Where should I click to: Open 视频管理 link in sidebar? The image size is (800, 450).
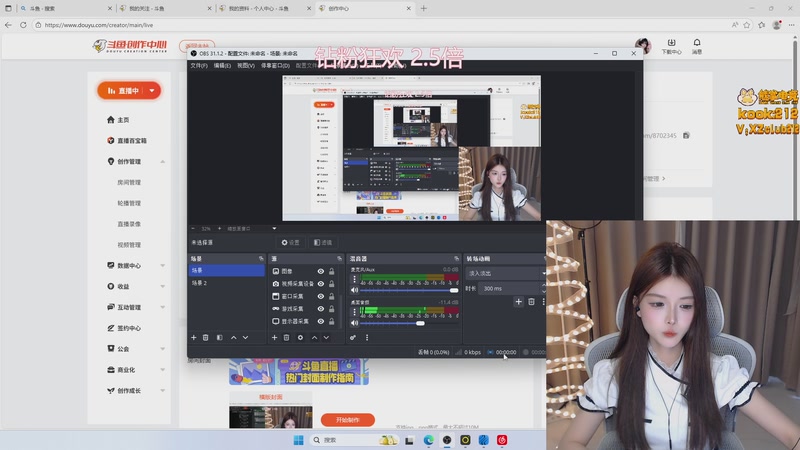129,245
